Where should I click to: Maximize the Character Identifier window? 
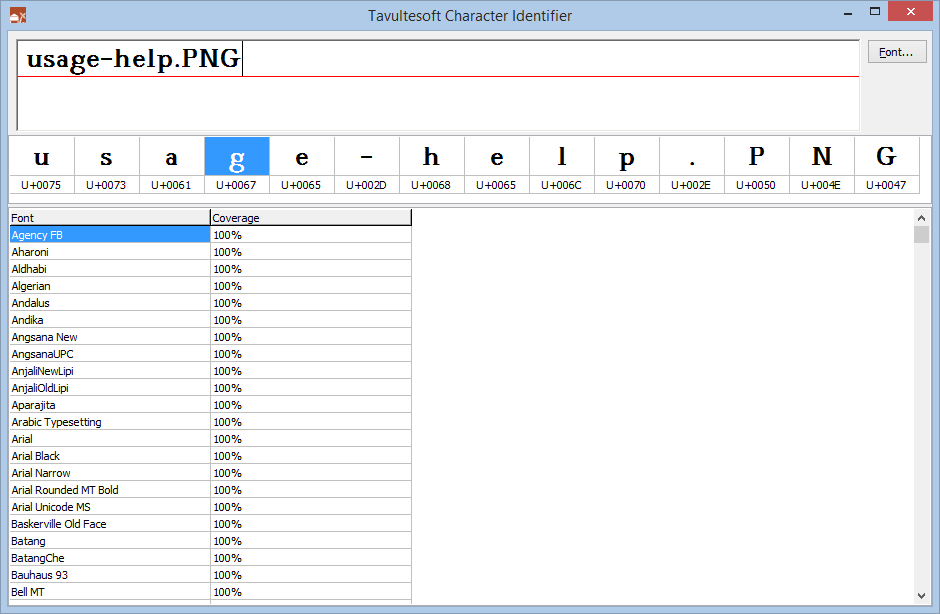click(x=875, y=13)
